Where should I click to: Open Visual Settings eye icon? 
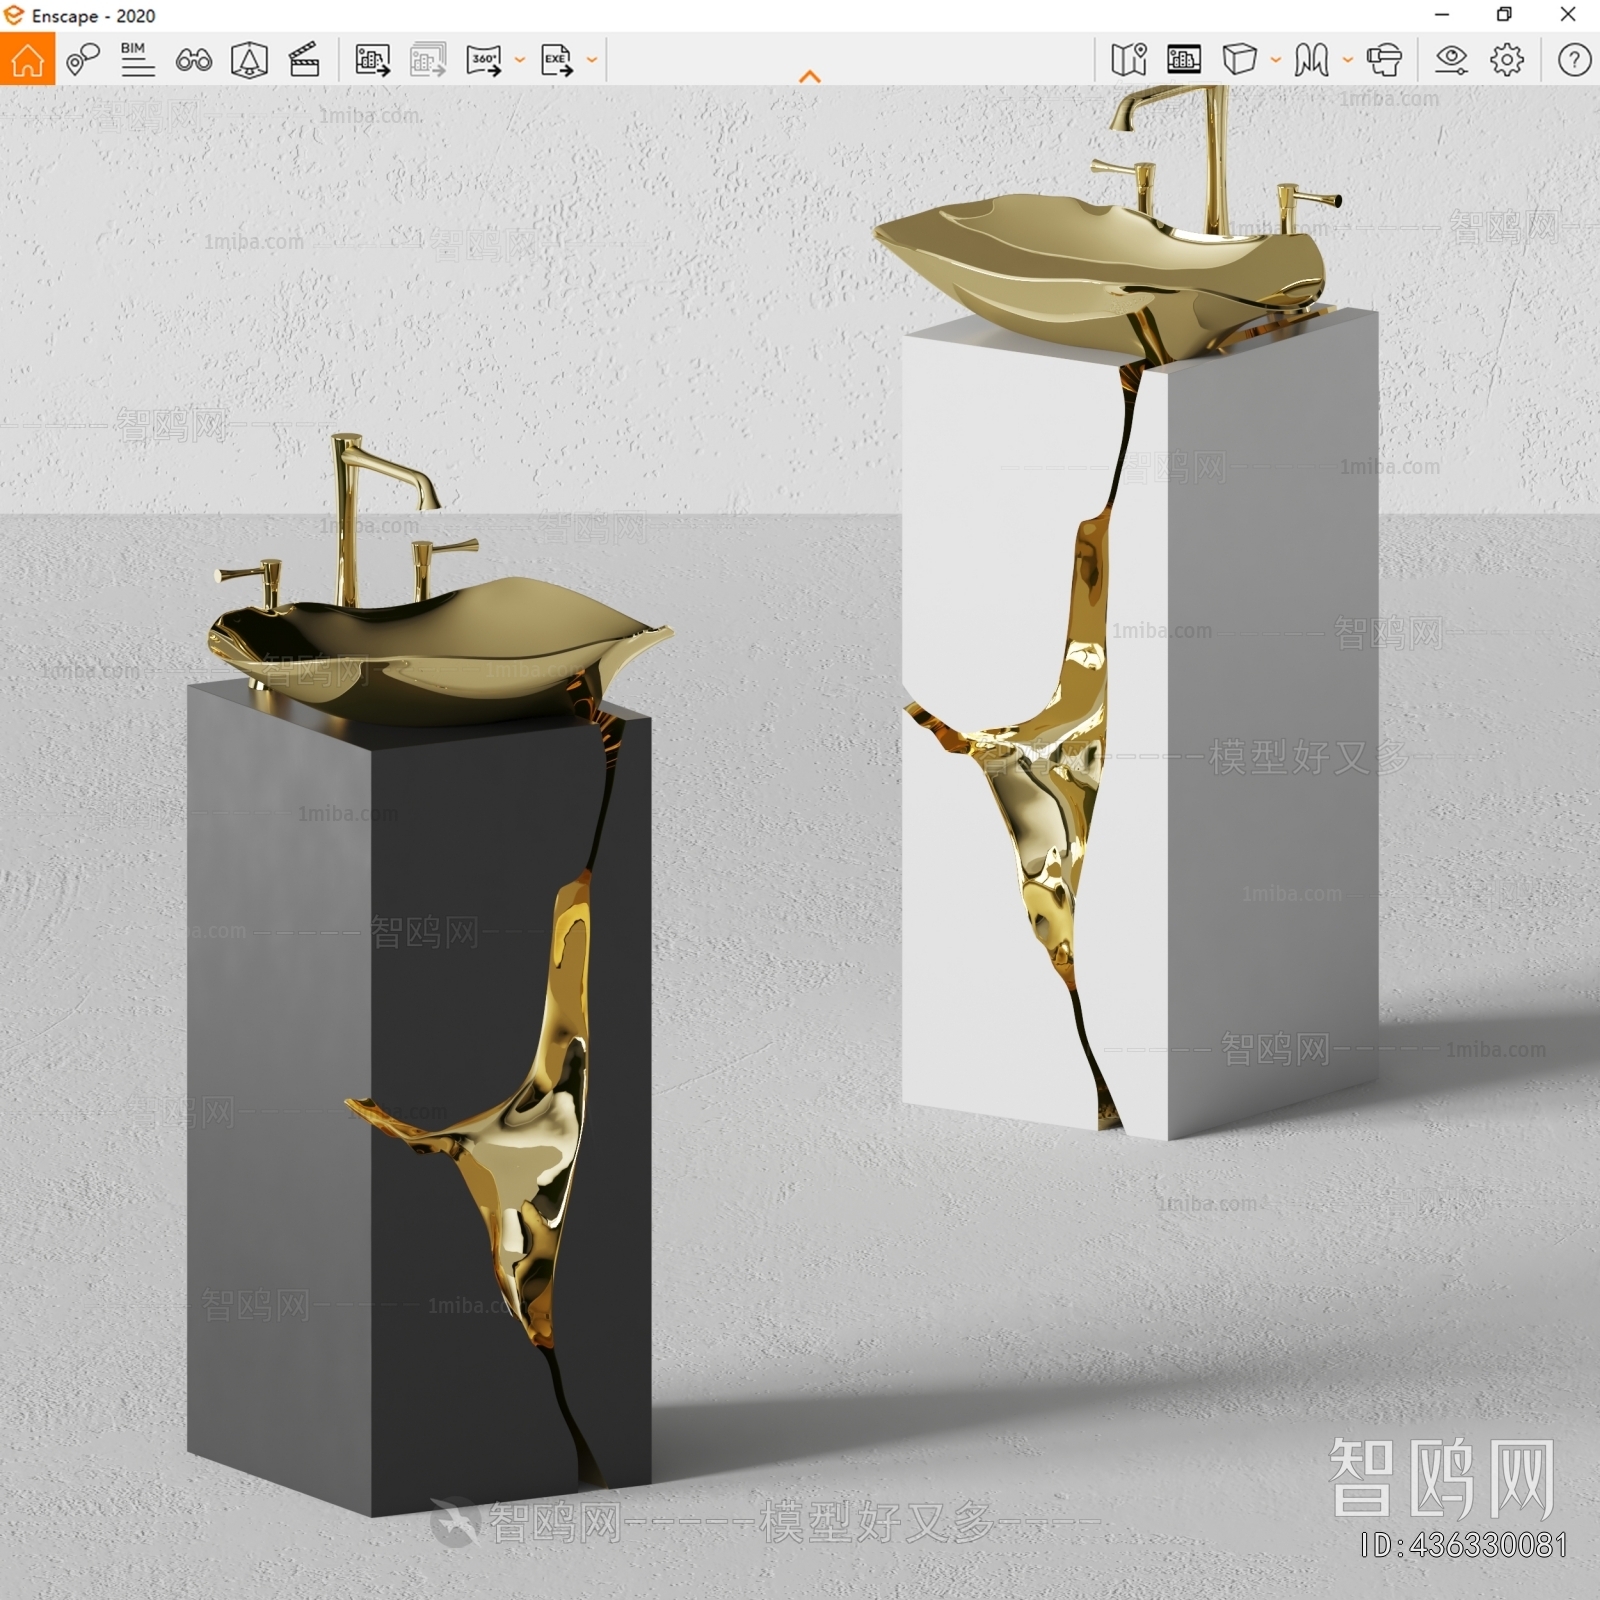1451,60
